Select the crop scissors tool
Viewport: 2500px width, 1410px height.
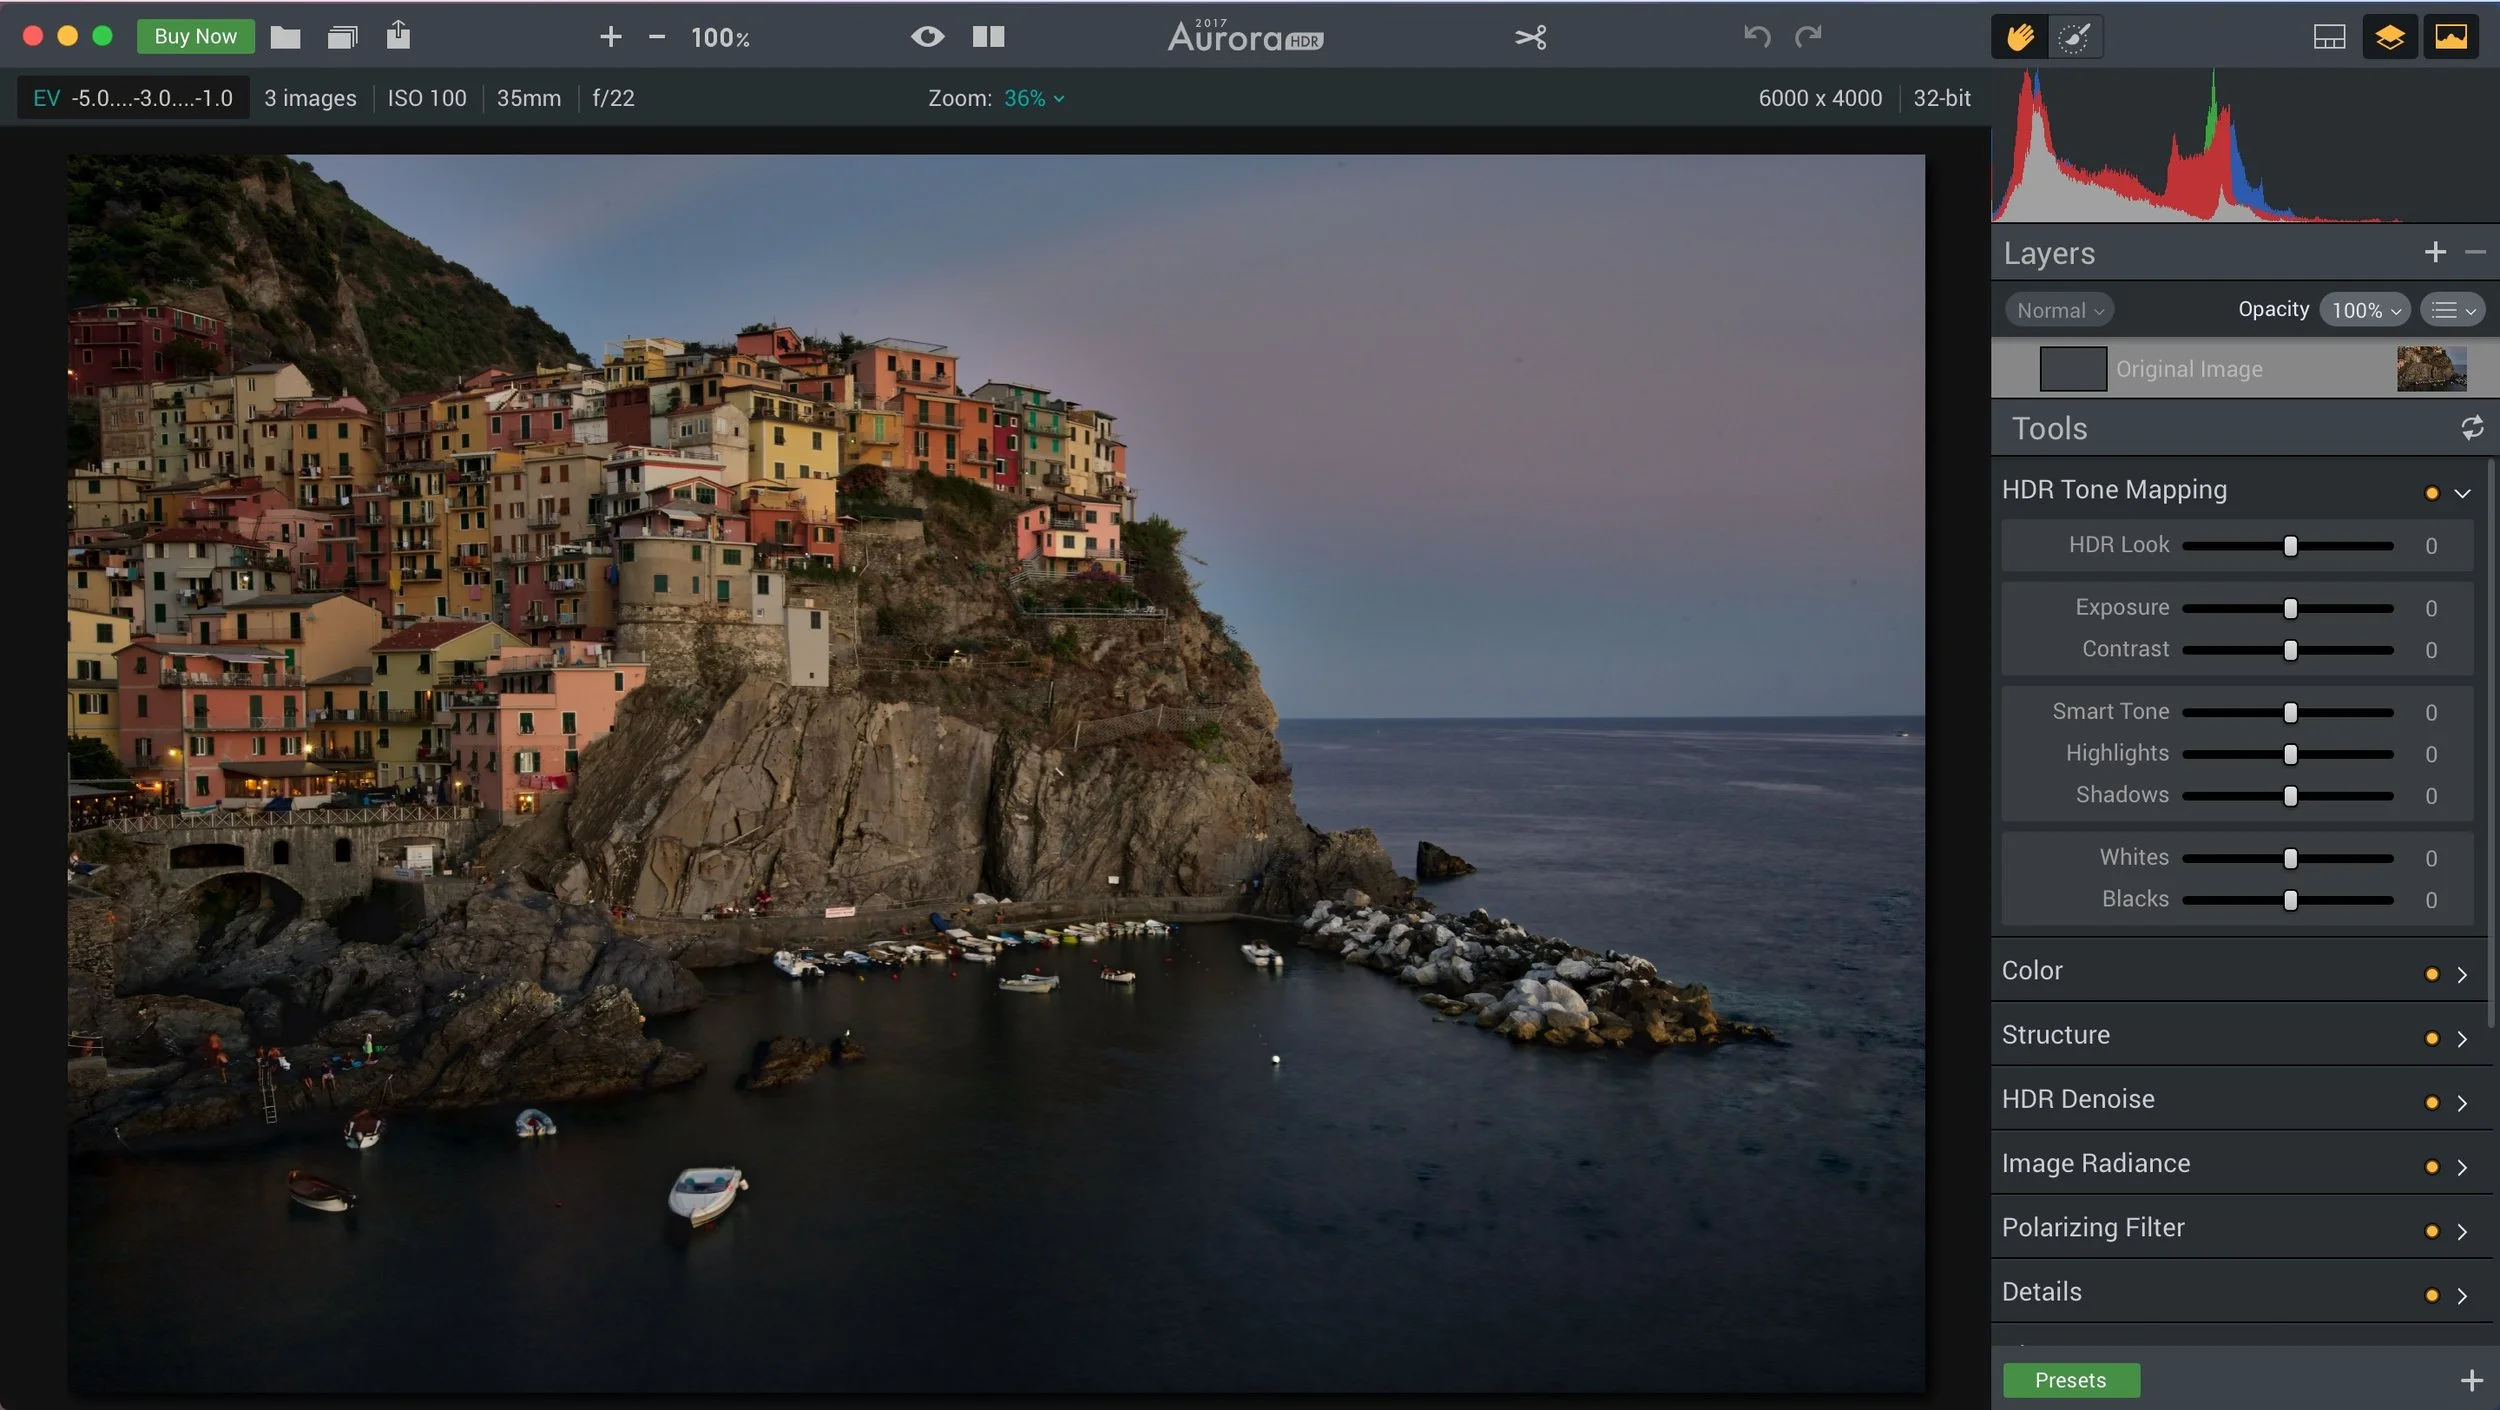pos(1530,38)
